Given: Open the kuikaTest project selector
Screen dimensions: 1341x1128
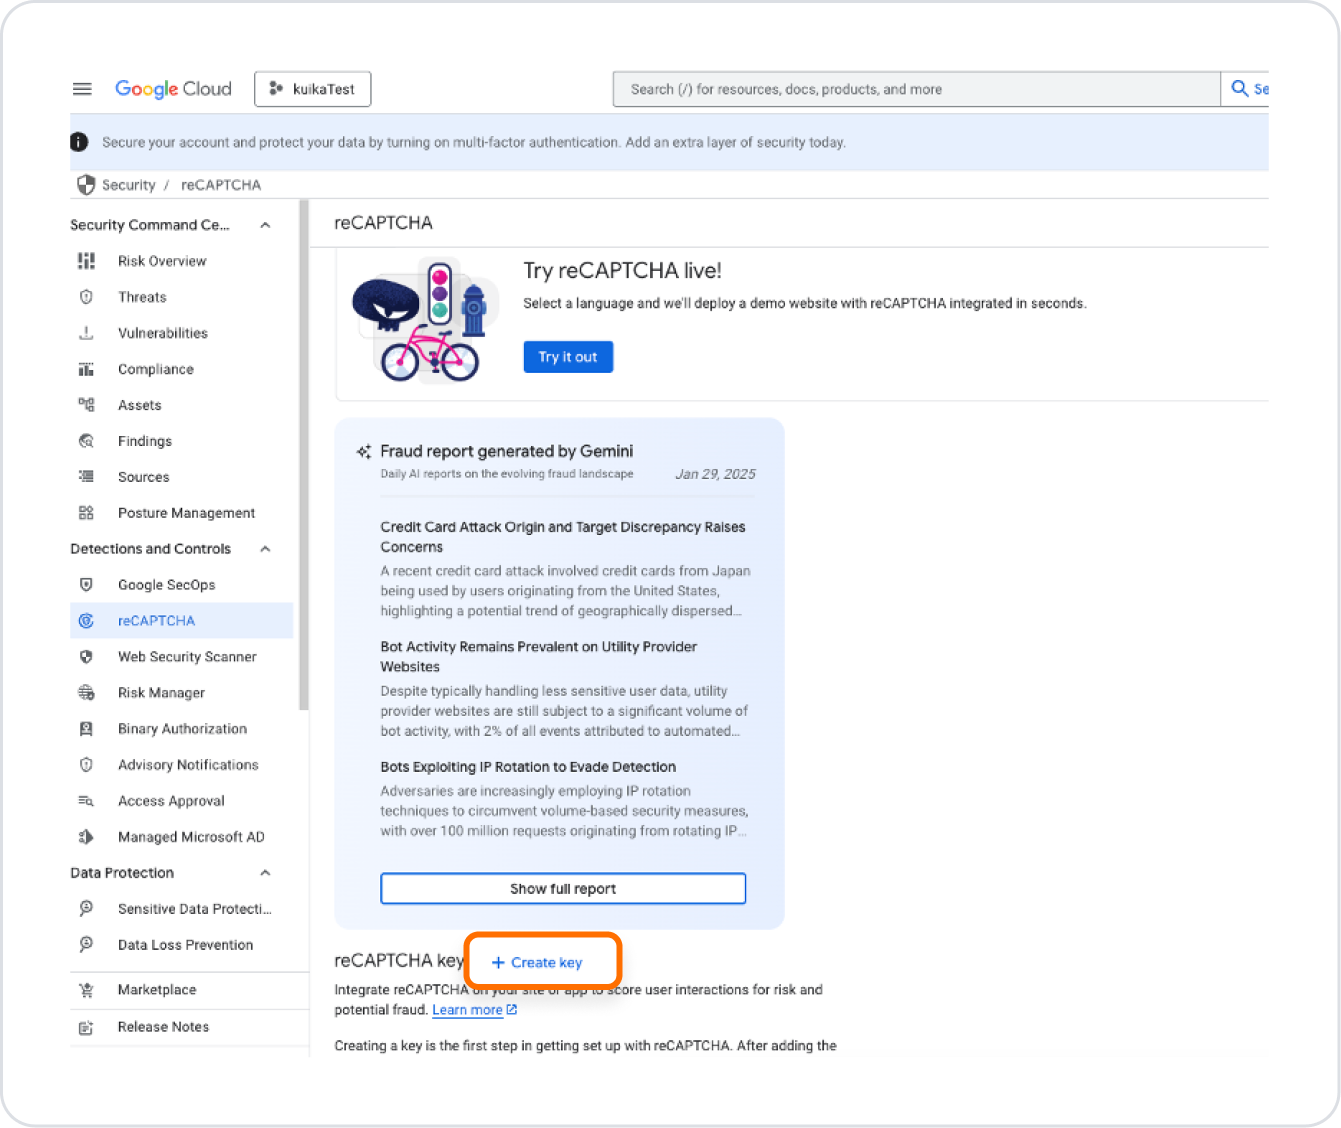Looking at the screenshot, I should click(x=312, y=89).
